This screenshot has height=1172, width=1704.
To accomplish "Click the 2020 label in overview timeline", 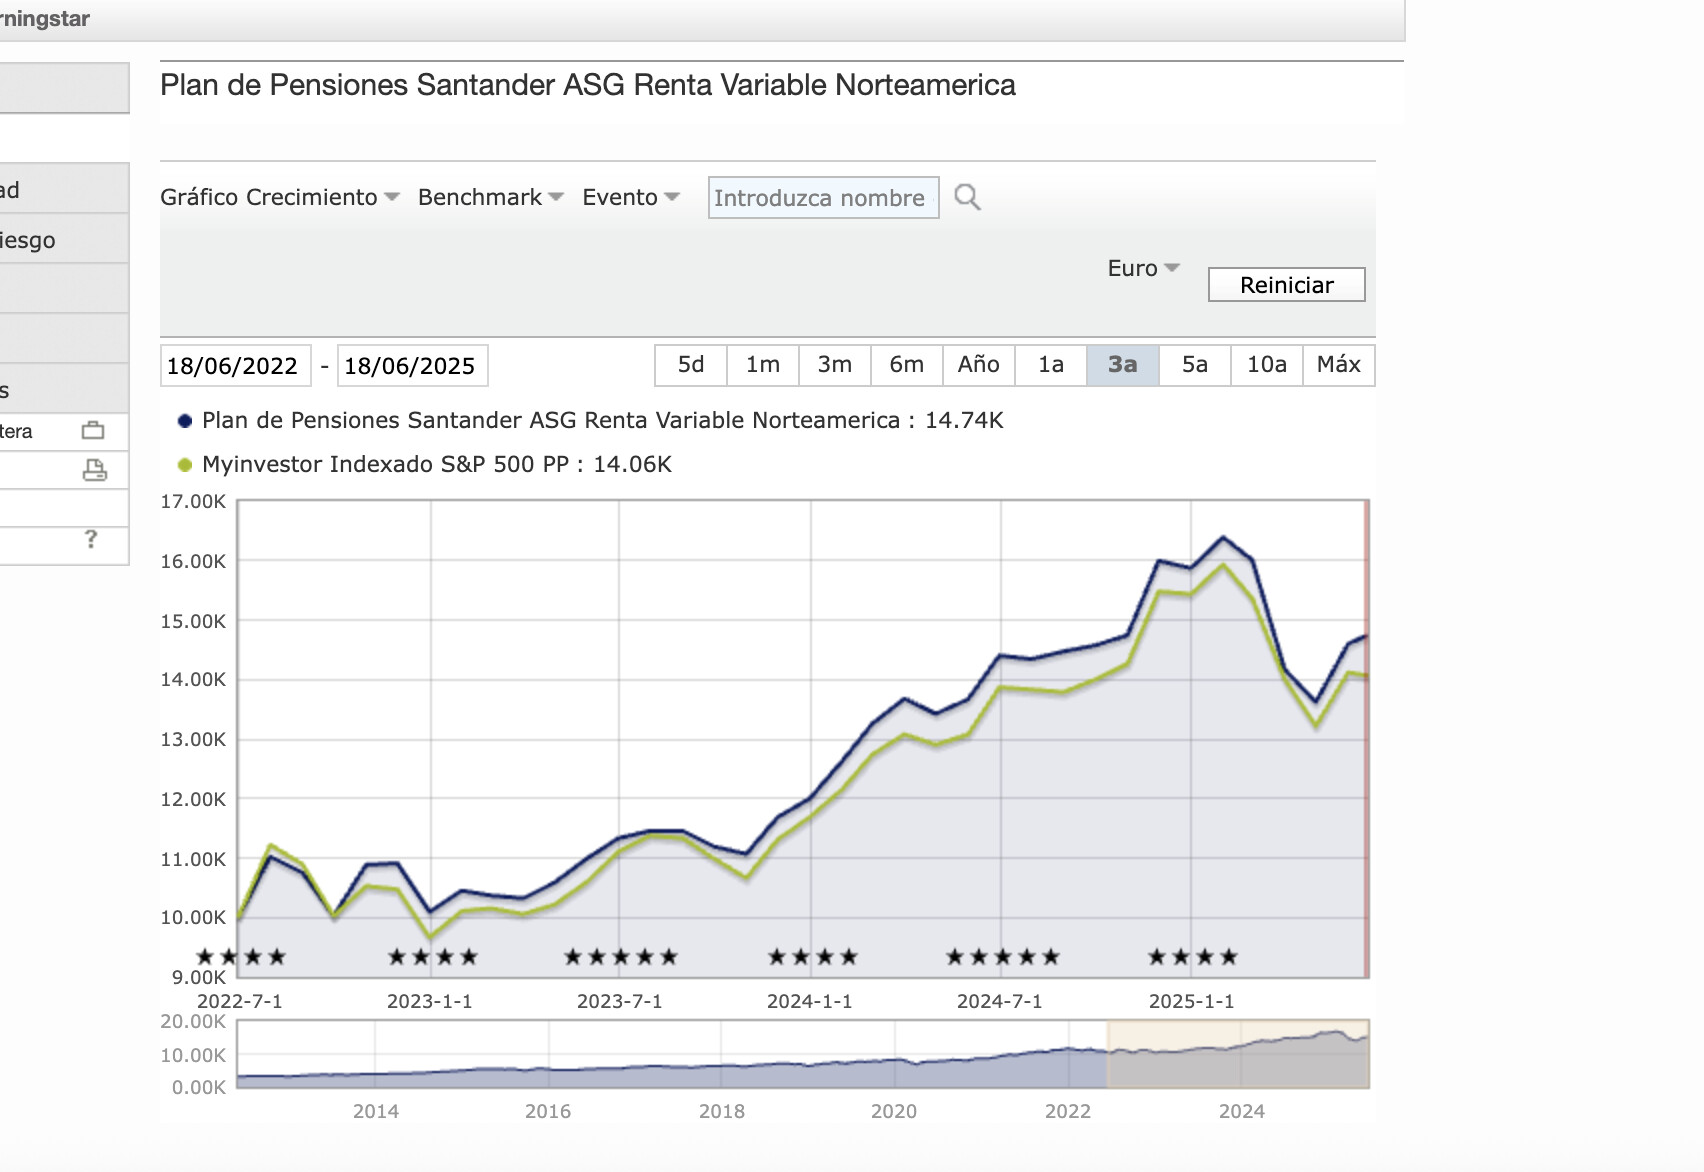I will coord(894,1111).
